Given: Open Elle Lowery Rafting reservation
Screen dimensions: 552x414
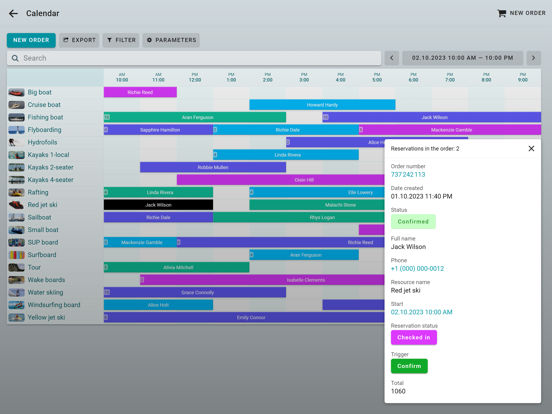Looking at the screenshot, I should pyautogui.click(x=317, y=192).
